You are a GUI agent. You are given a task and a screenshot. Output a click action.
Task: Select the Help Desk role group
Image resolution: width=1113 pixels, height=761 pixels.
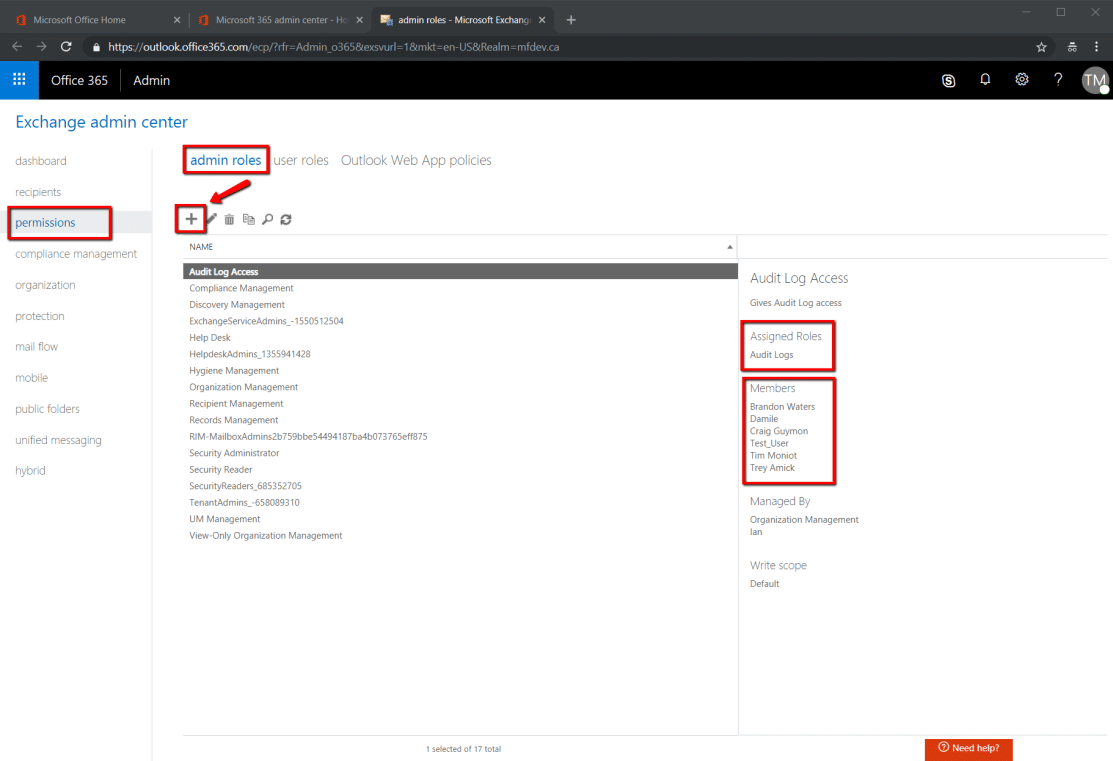pyautogui.click(x=460, y=338)
